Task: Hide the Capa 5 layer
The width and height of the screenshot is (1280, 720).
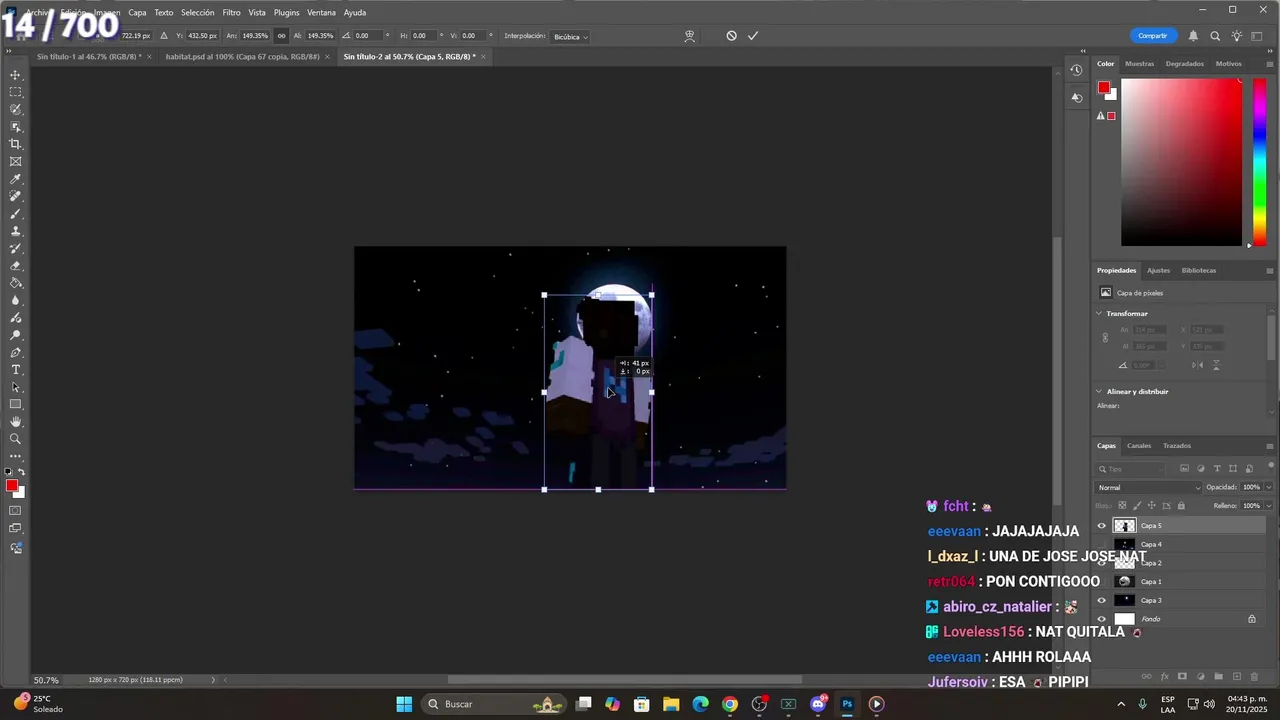Action: coord(1102,526)
